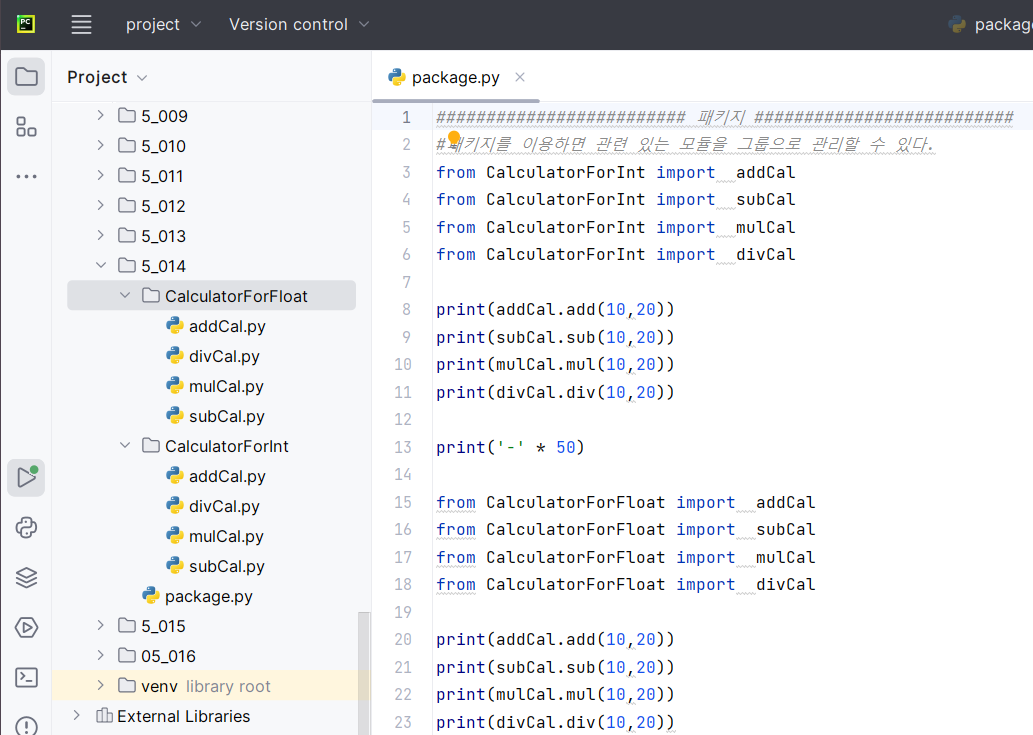The width and height of the screenshot is (1033, 735).
Task: Select subCal.py under CalculatorForInt
Action: point(227,566)
